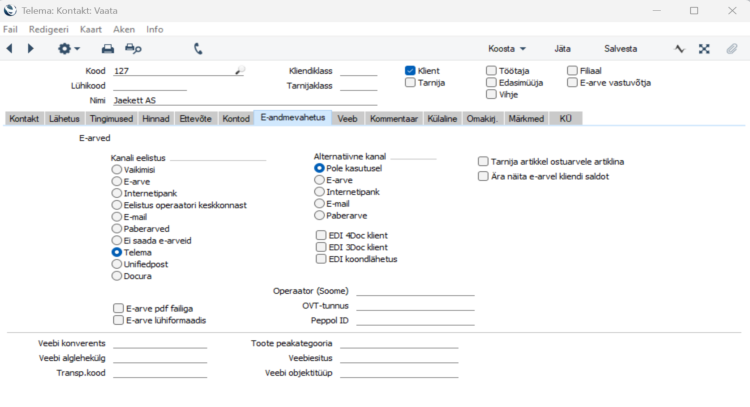Click the OVT-tunnus input field
Image resolution: width=750 pixels, height=407 pixels.
(415, 306)
